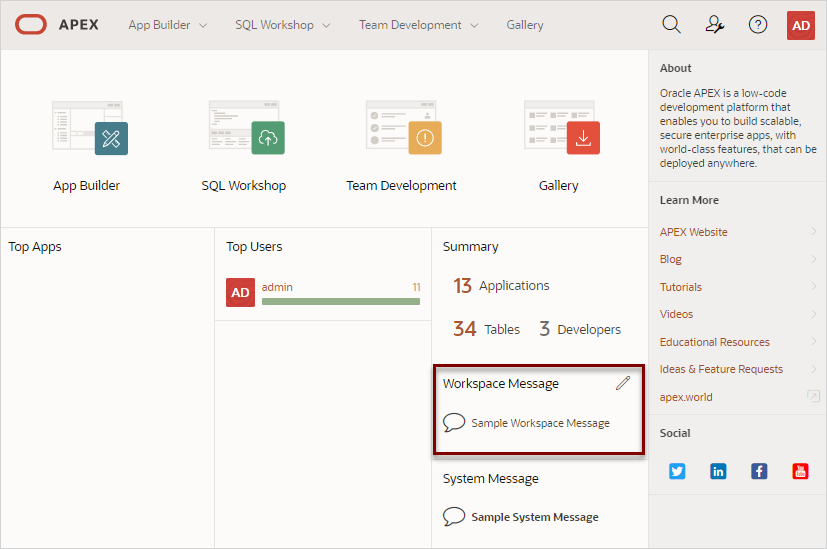Click the APEX Website row chevron

814,231
